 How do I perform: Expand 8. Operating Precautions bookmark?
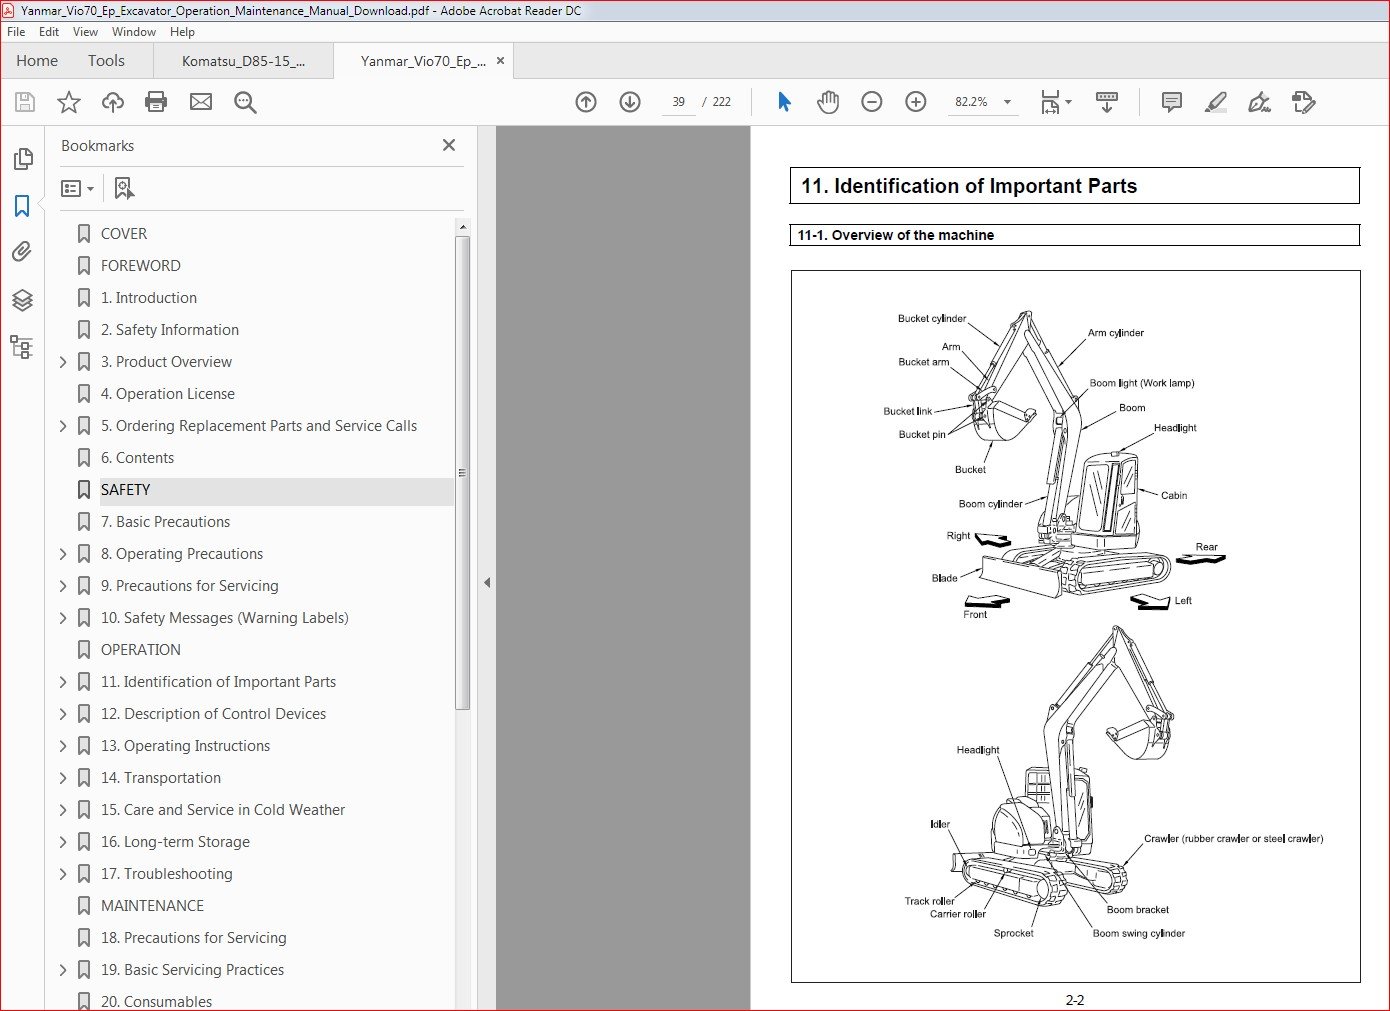click(x=63, y=554)
